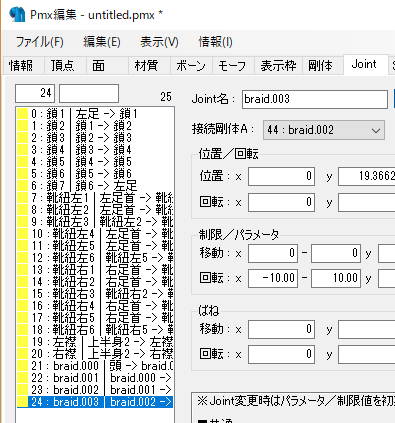Select joint row 11 : 靴紐左5

point(95,246)
